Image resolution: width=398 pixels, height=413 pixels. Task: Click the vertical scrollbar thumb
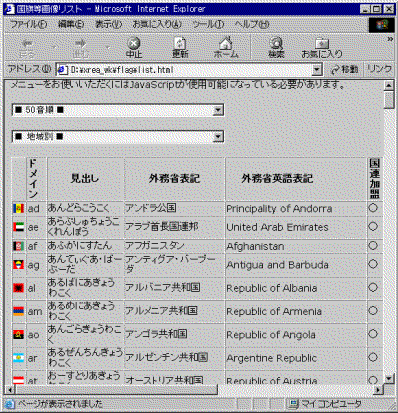389,100
